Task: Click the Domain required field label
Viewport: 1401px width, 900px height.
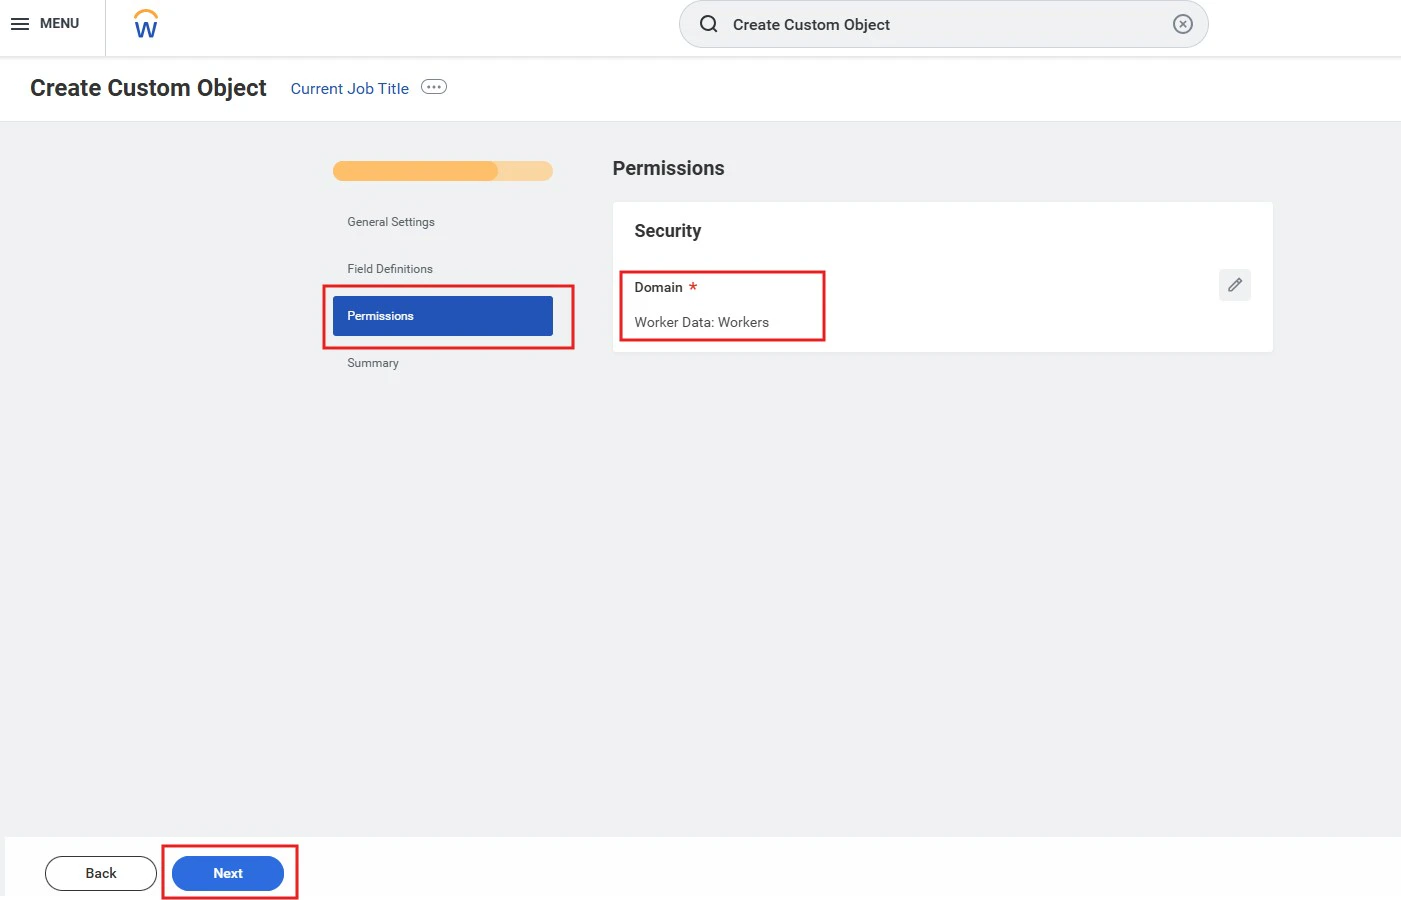Action: (x=658, y=287)
